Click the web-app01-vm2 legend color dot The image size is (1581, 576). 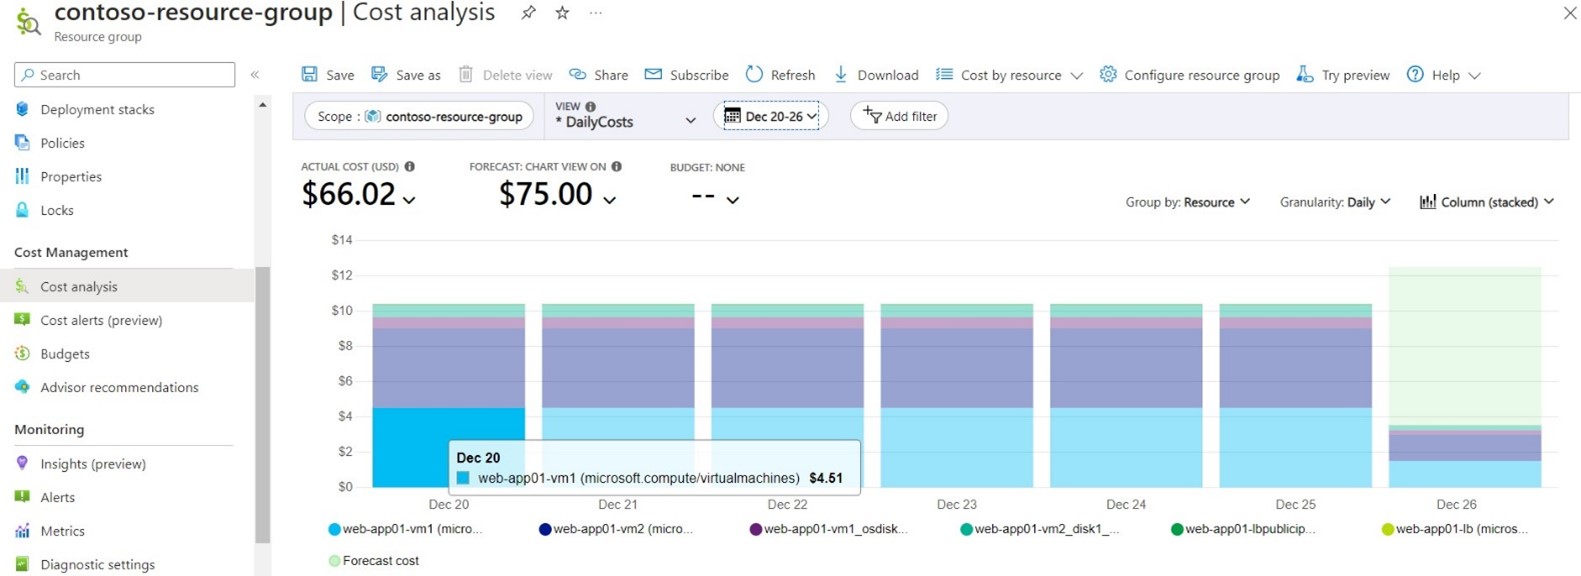click(x=545, y=529)
